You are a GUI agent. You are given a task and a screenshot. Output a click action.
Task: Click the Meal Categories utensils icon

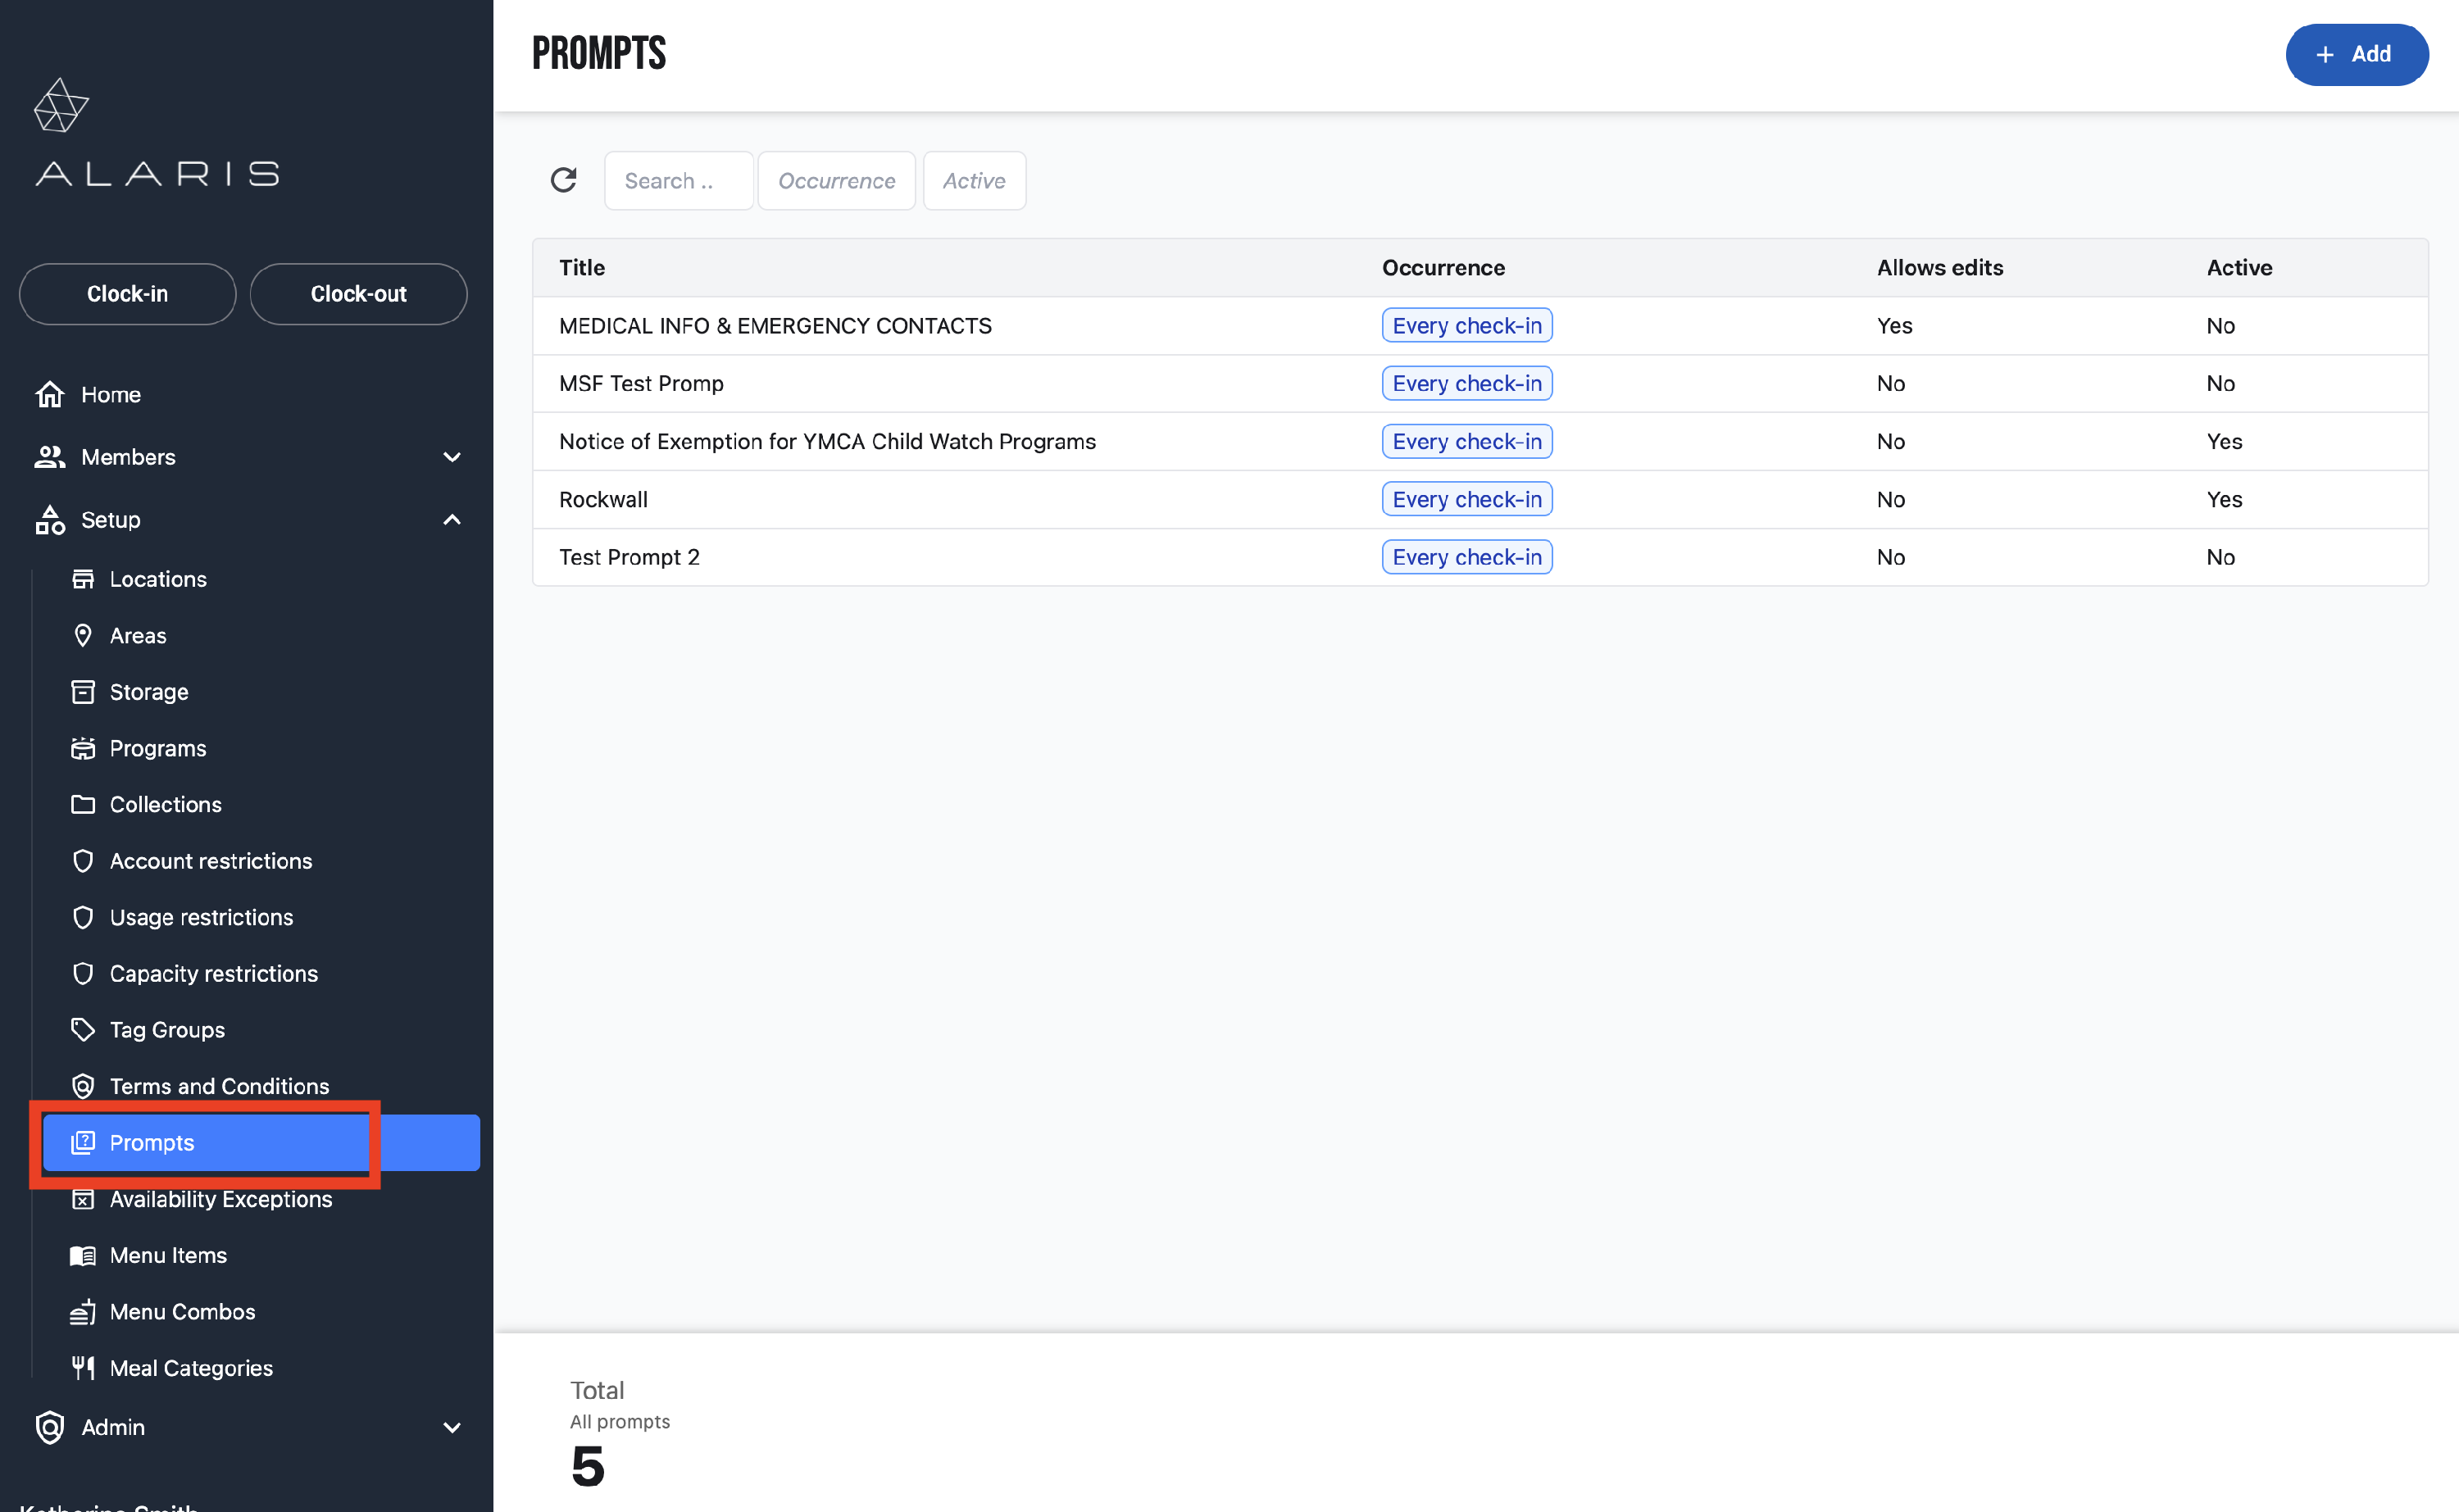click(x=83, y=1368)
